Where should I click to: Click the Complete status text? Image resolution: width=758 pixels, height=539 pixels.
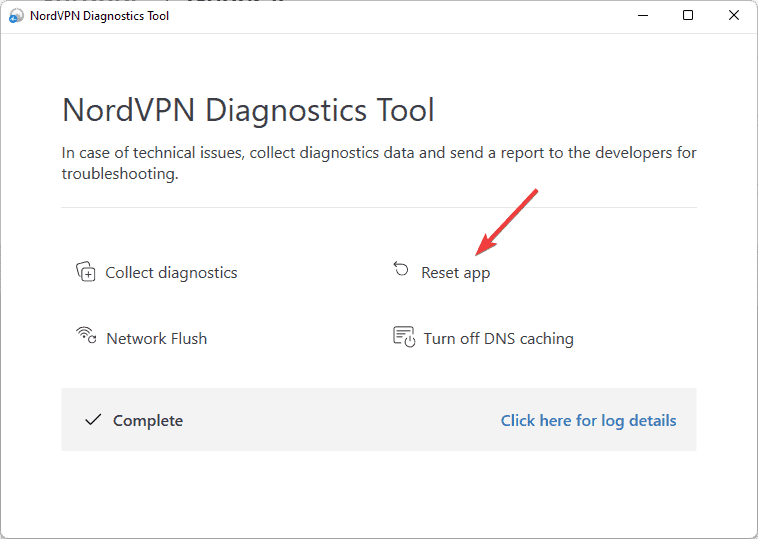pyautogui.click(x=147, y=421)
